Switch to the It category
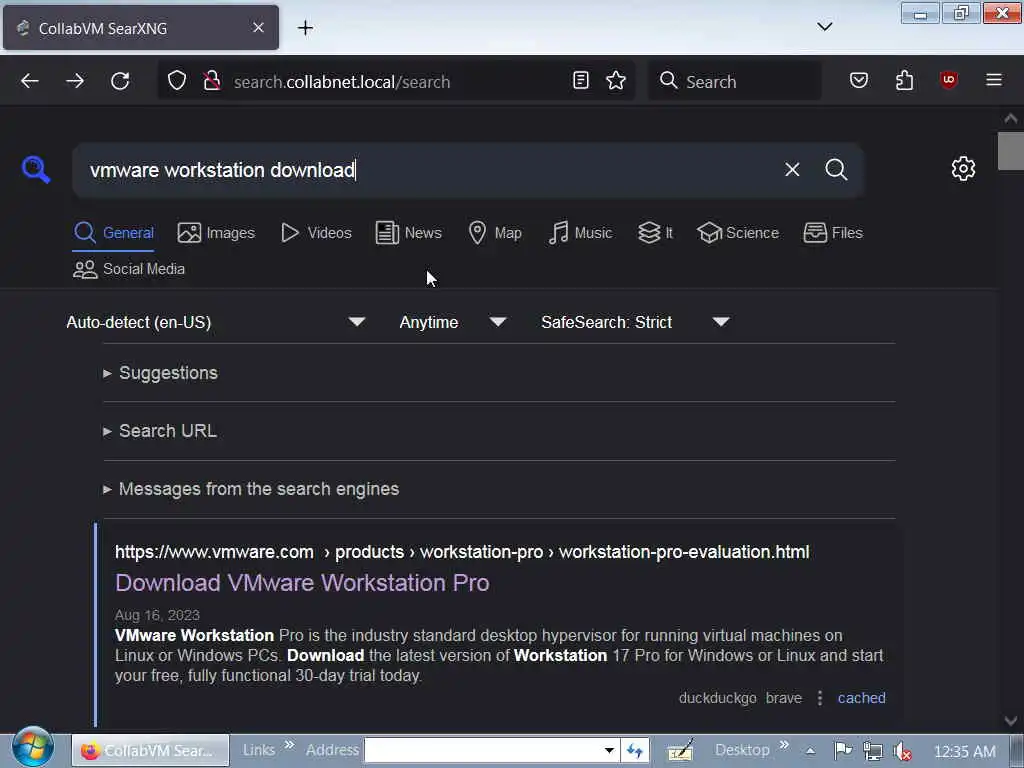This screenshot has width=1024, height=768. 655,232
